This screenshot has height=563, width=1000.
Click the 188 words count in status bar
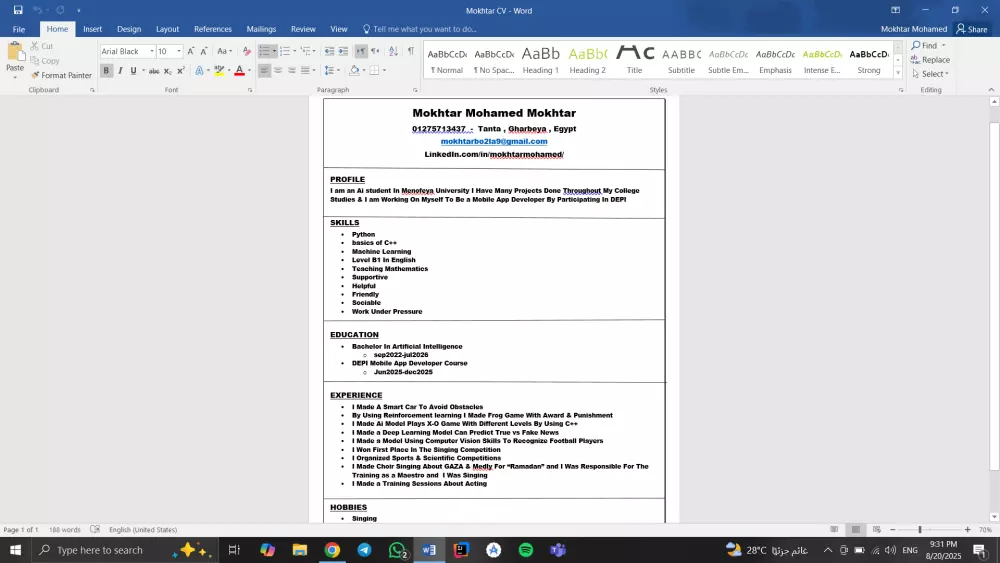pos(65,530)
